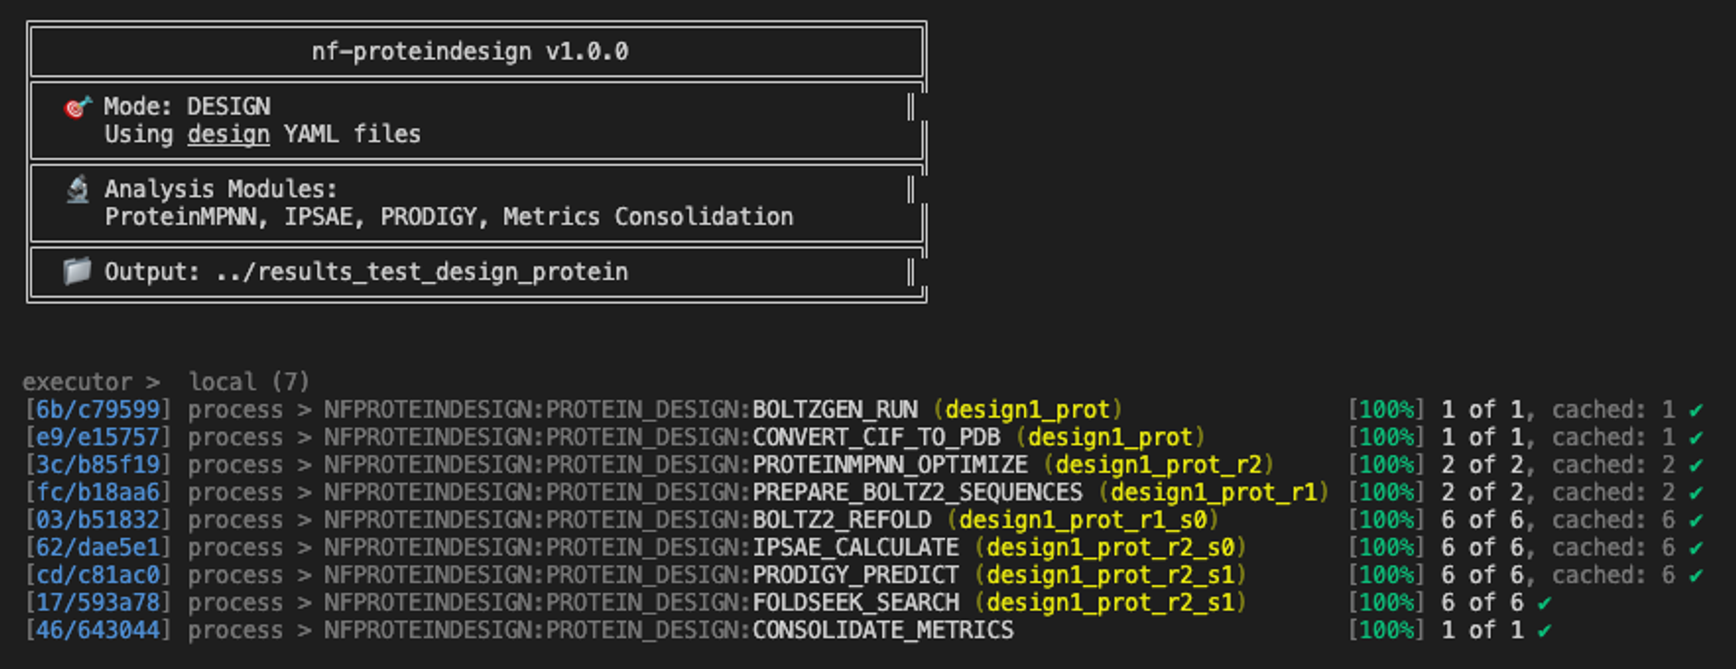Viewport: 1736px width, 669px height.
Task: Click the (design1_prot) tag on BOLTZGEN_RUN
Action: click(x=1028, y=410)
